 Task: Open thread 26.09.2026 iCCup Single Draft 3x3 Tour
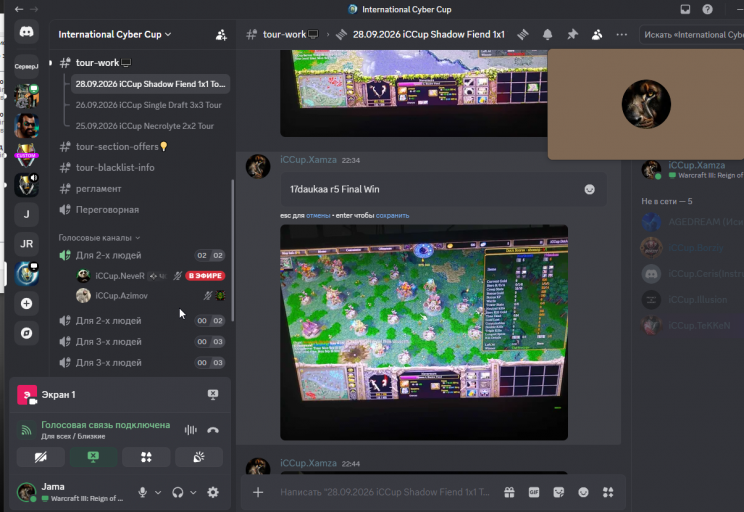click(149, 105)
